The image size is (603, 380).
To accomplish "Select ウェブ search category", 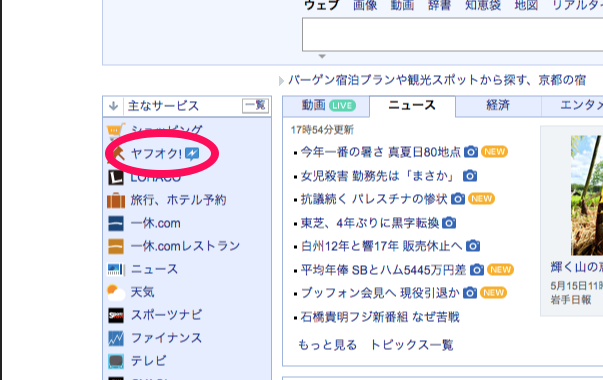I will [x=321, y=5].
